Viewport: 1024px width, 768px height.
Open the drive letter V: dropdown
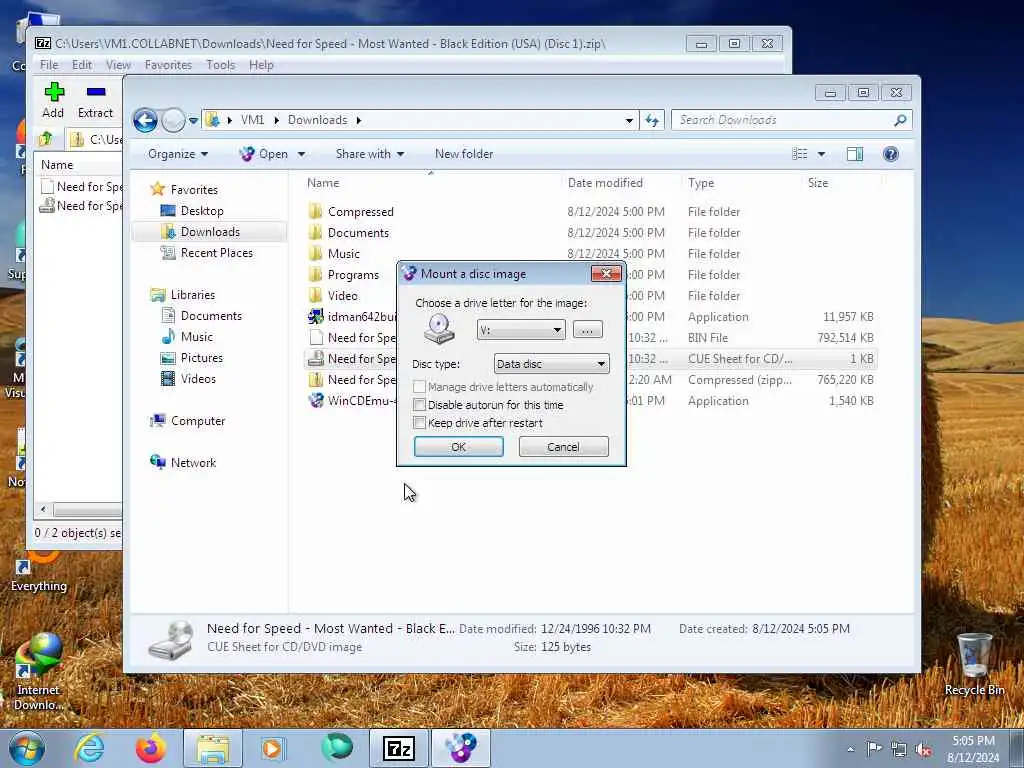click(521, 330)
